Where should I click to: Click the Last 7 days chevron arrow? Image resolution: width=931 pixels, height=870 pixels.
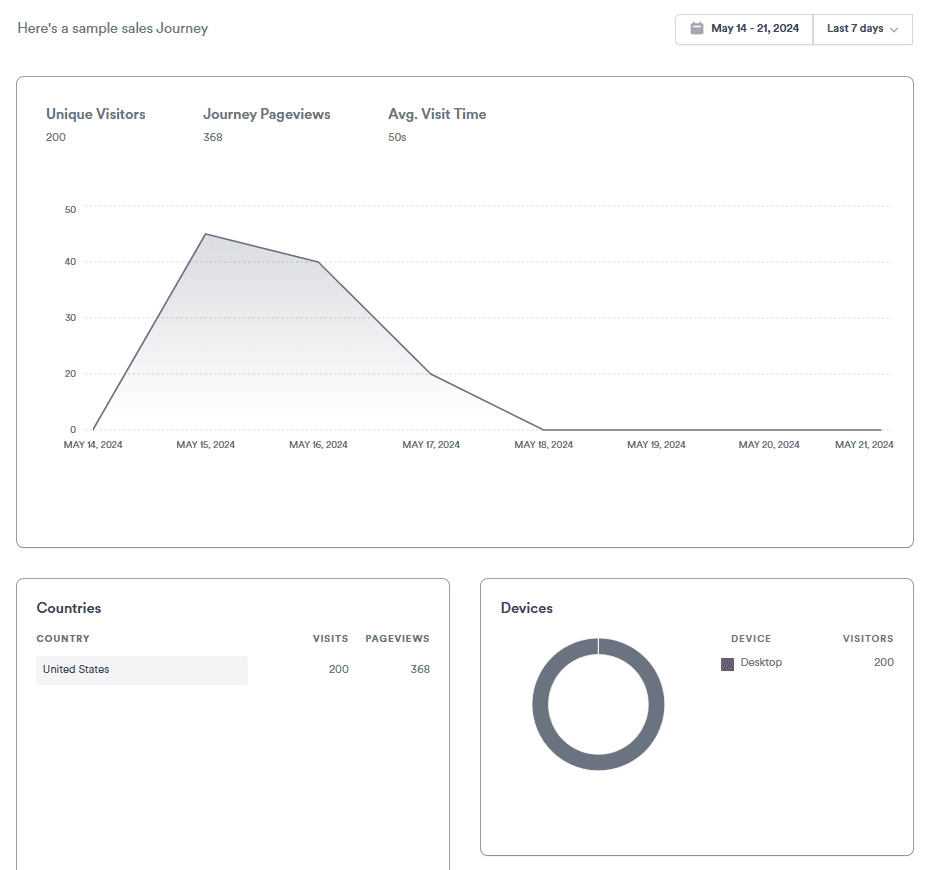[x=894, y=30]
